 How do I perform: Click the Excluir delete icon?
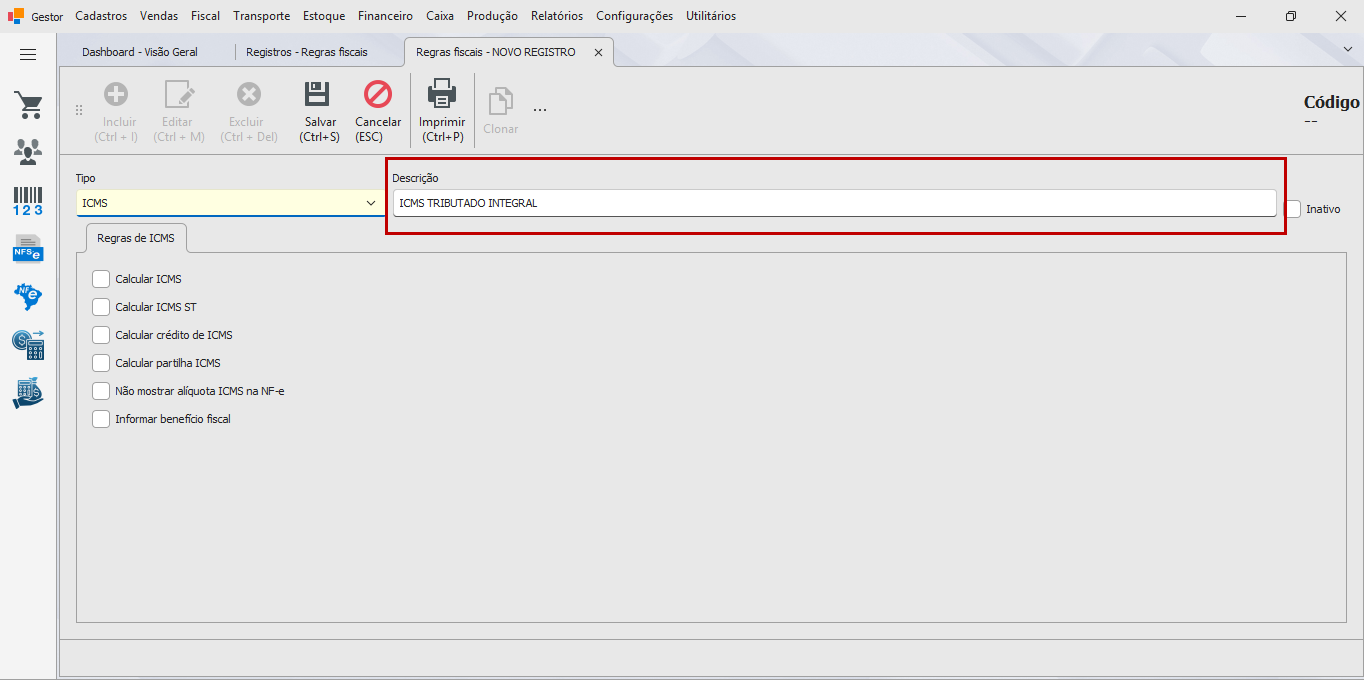point(249,95)
